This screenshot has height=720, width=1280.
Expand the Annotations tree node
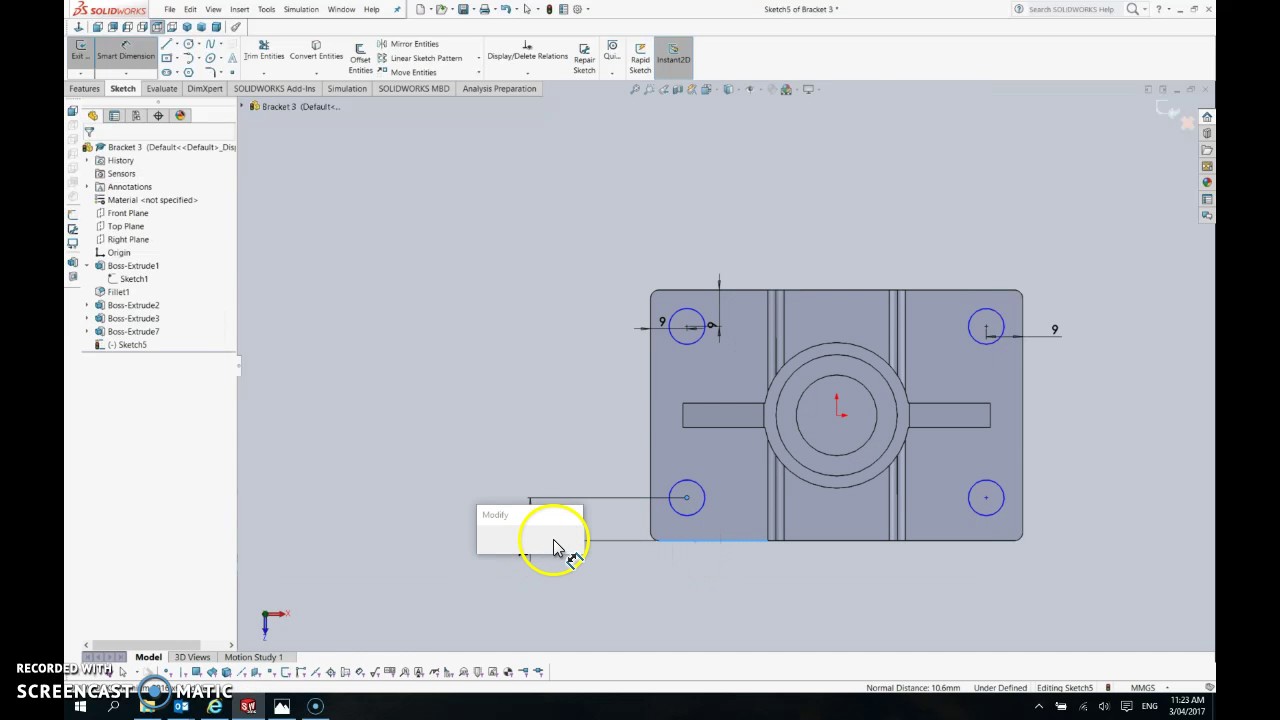(87, 186)
